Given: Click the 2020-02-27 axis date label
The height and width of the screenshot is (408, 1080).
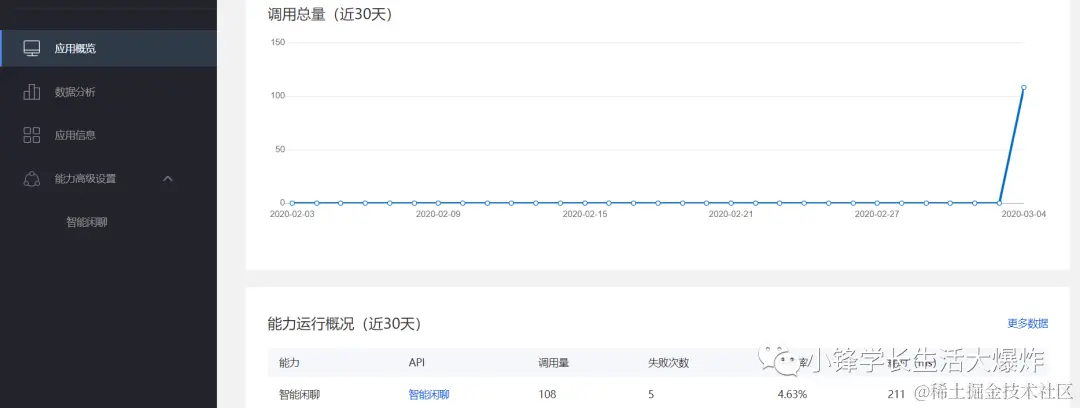Looking at the screenshot, I should point(877,214).
